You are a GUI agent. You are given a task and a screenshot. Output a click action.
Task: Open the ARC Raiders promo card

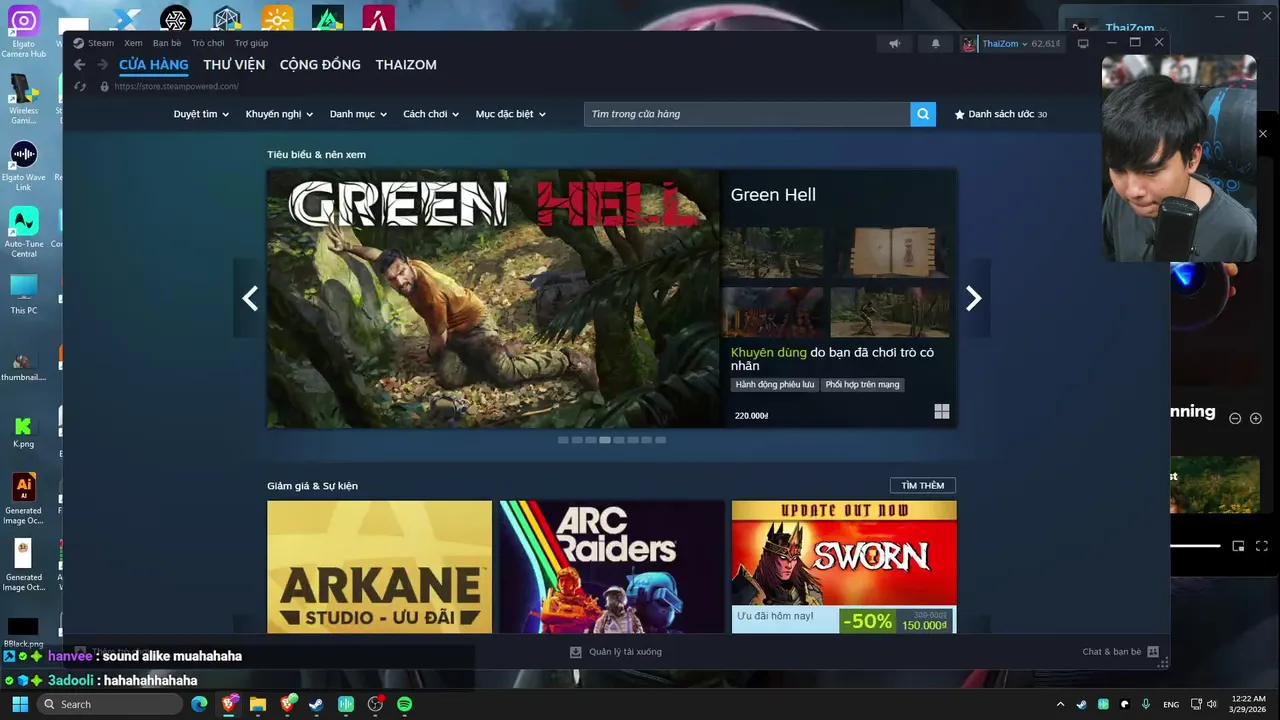612,567
